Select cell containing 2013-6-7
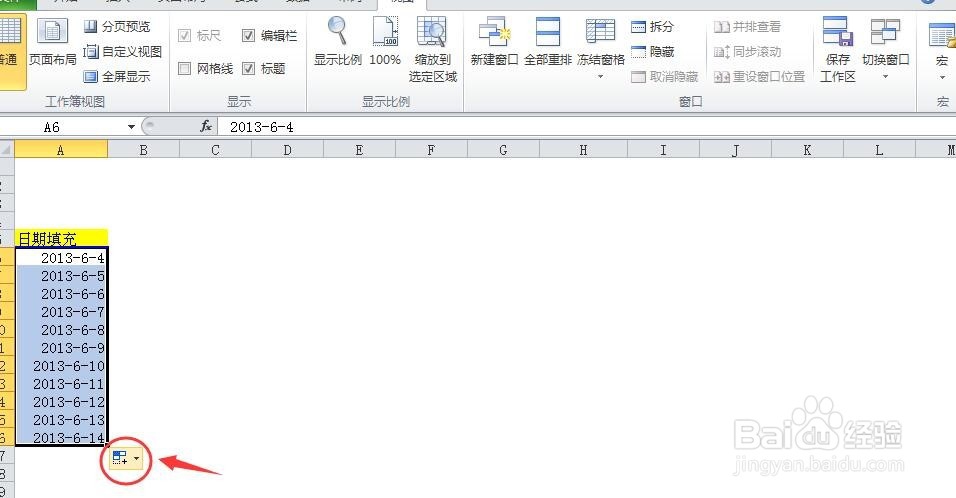The width and height of the screenshot is (956, 498). coord(61,311)
